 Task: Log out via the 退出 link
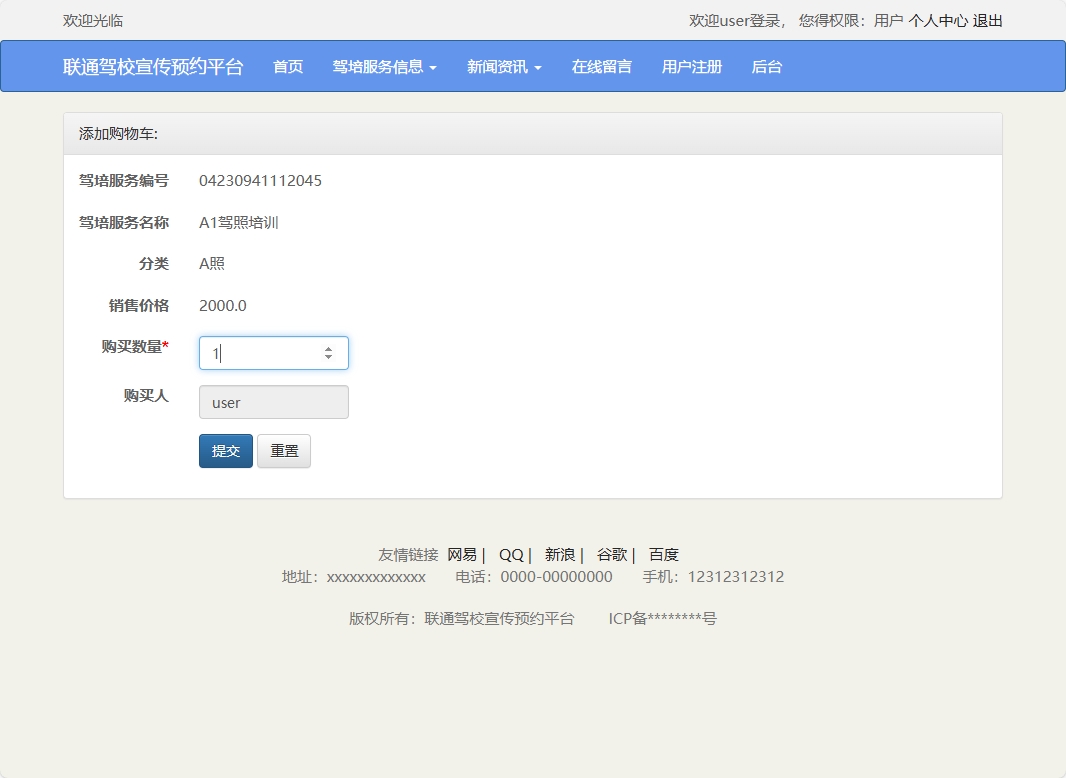[x=986, y=19]
